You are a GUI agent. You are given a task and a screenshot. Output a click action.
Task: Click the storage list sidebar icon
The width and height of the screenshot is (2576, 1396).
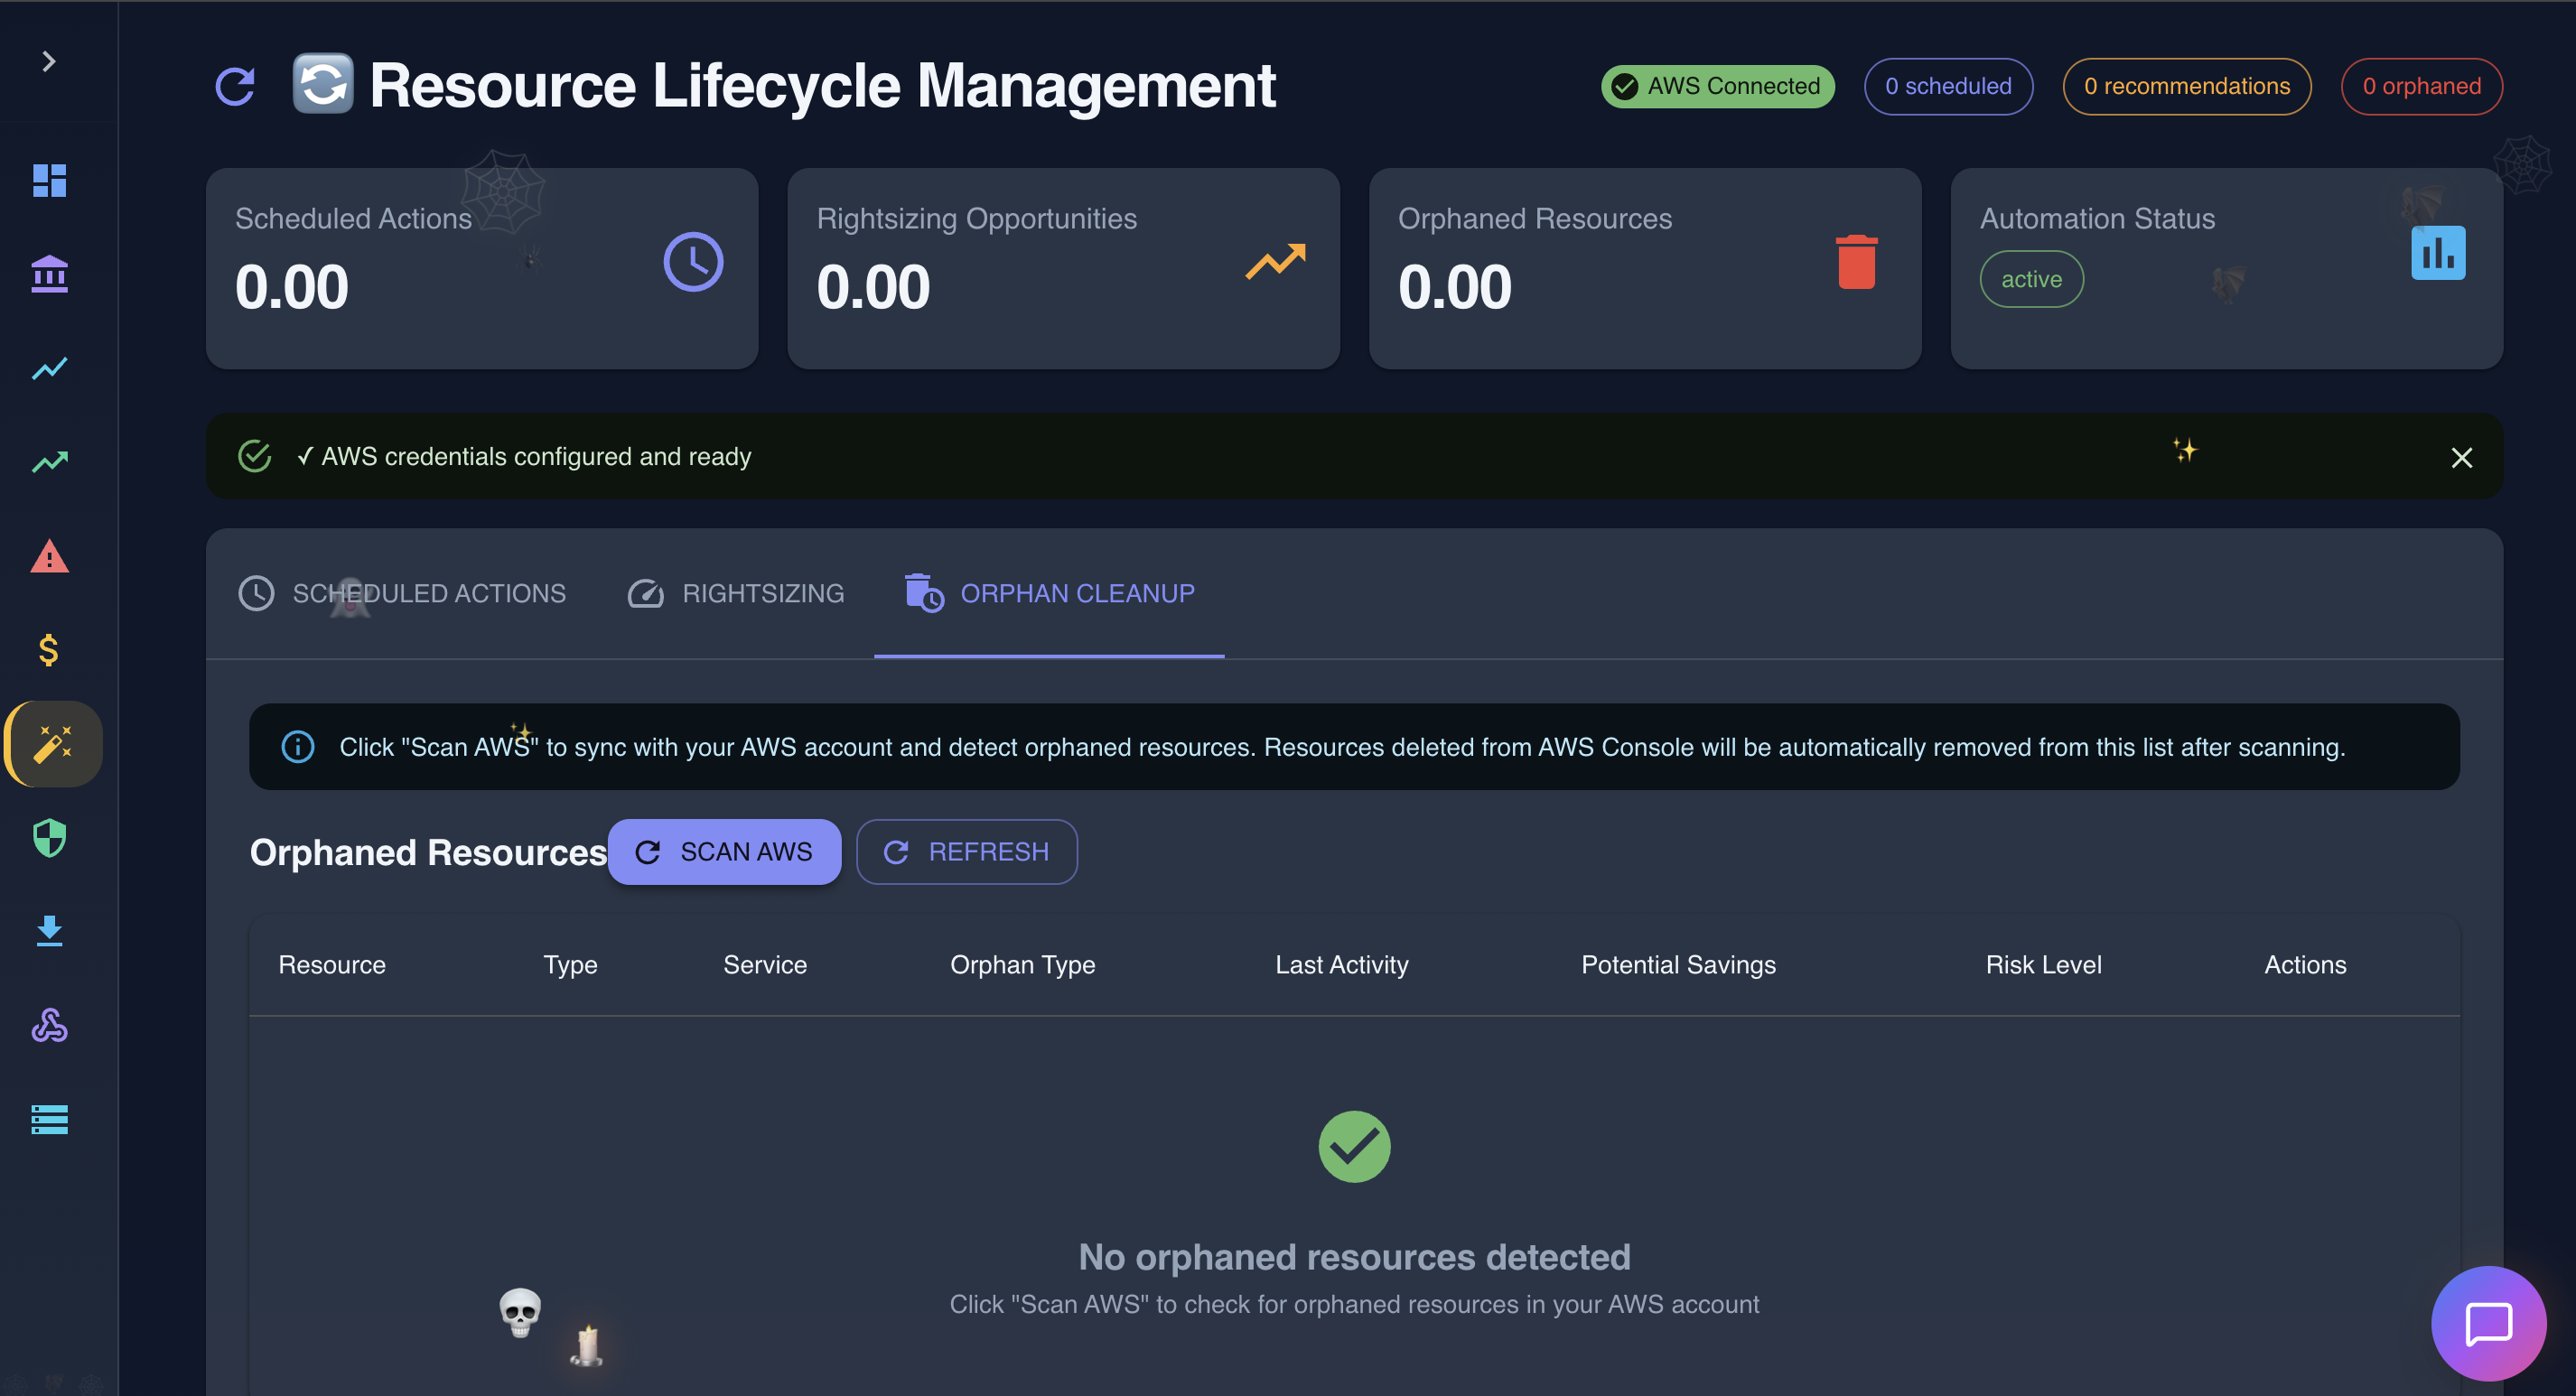coord(49,1119)
